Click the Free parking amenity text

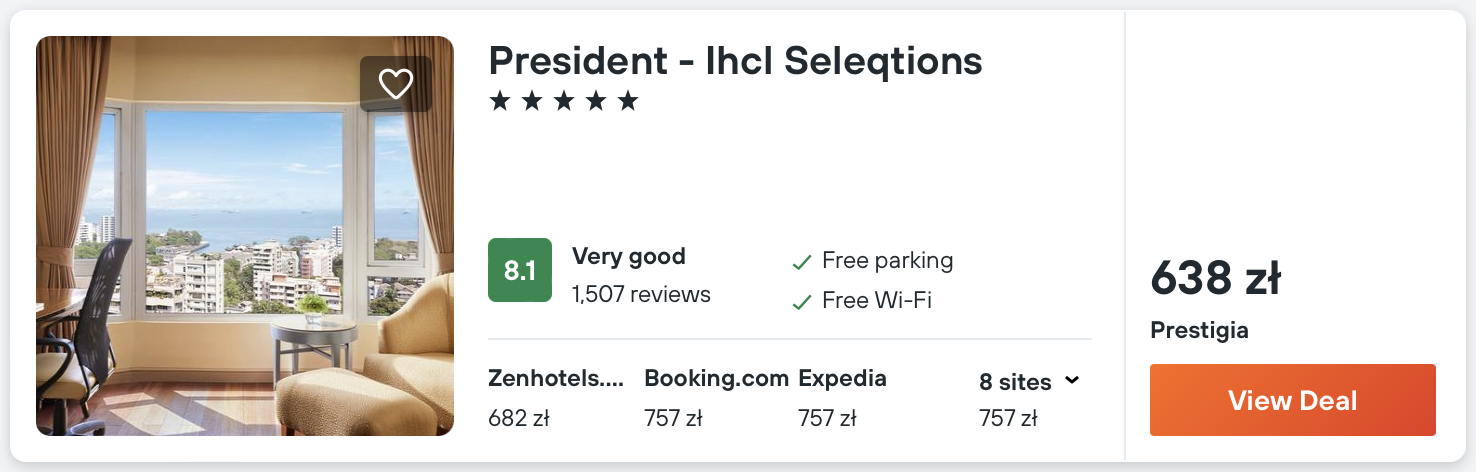point(887,261)
